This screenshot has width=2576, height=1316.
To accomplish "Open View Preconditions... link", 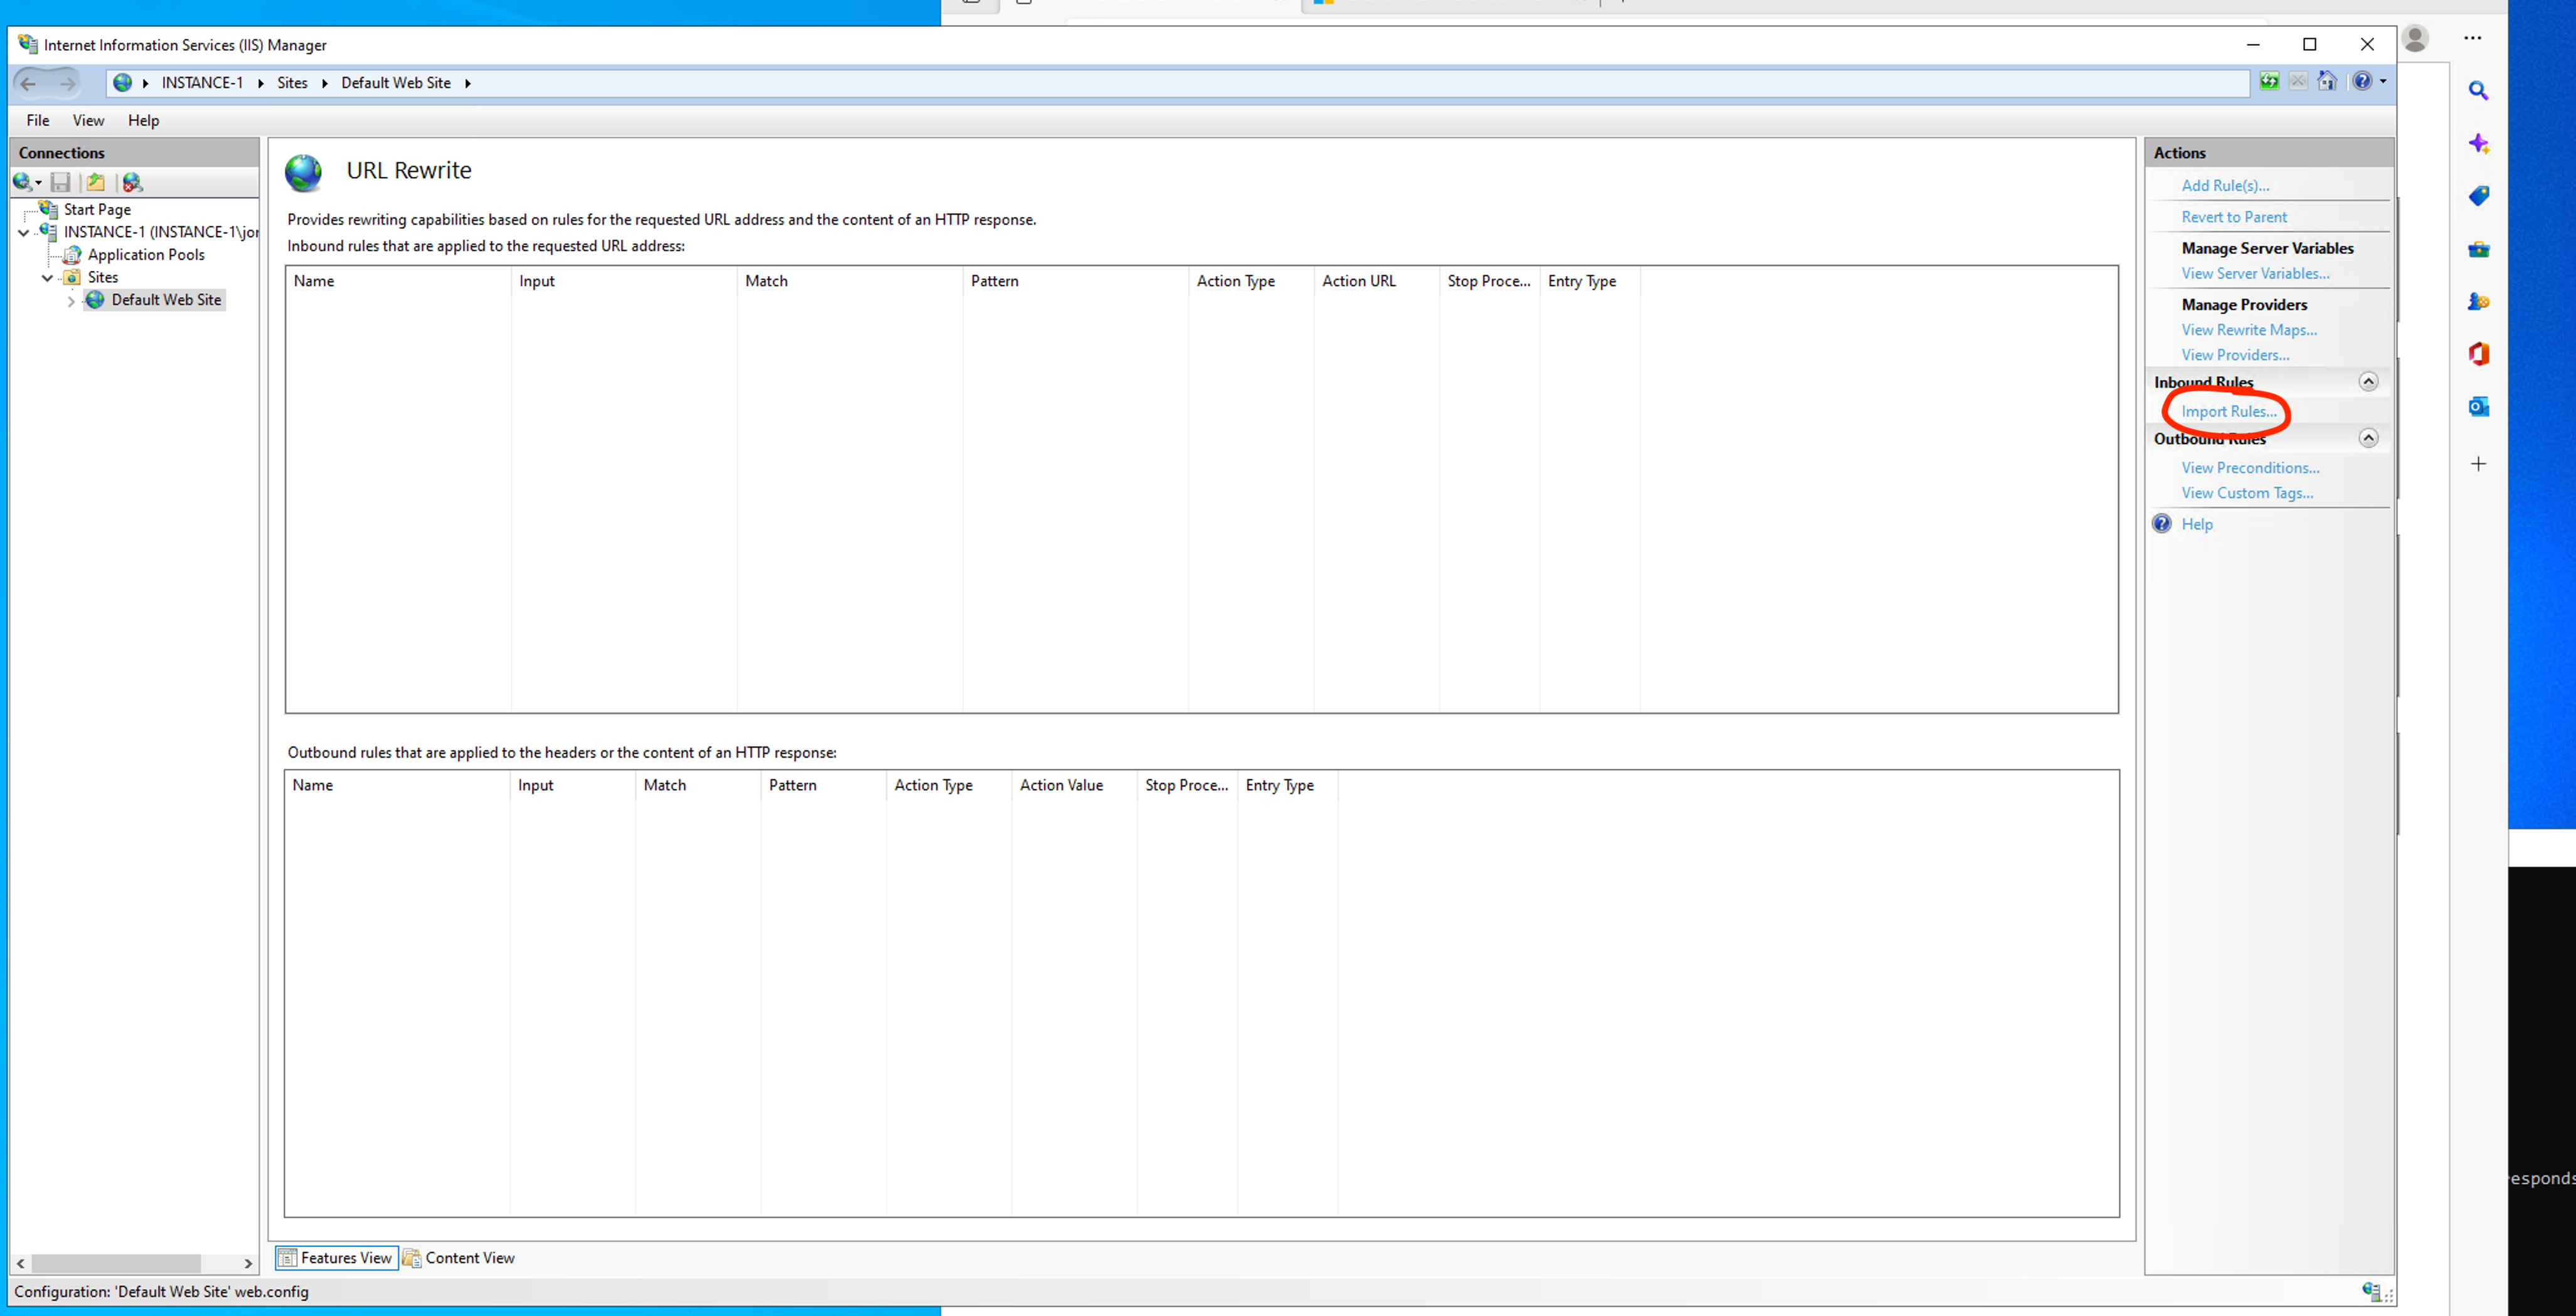I will coord(2250,468).
